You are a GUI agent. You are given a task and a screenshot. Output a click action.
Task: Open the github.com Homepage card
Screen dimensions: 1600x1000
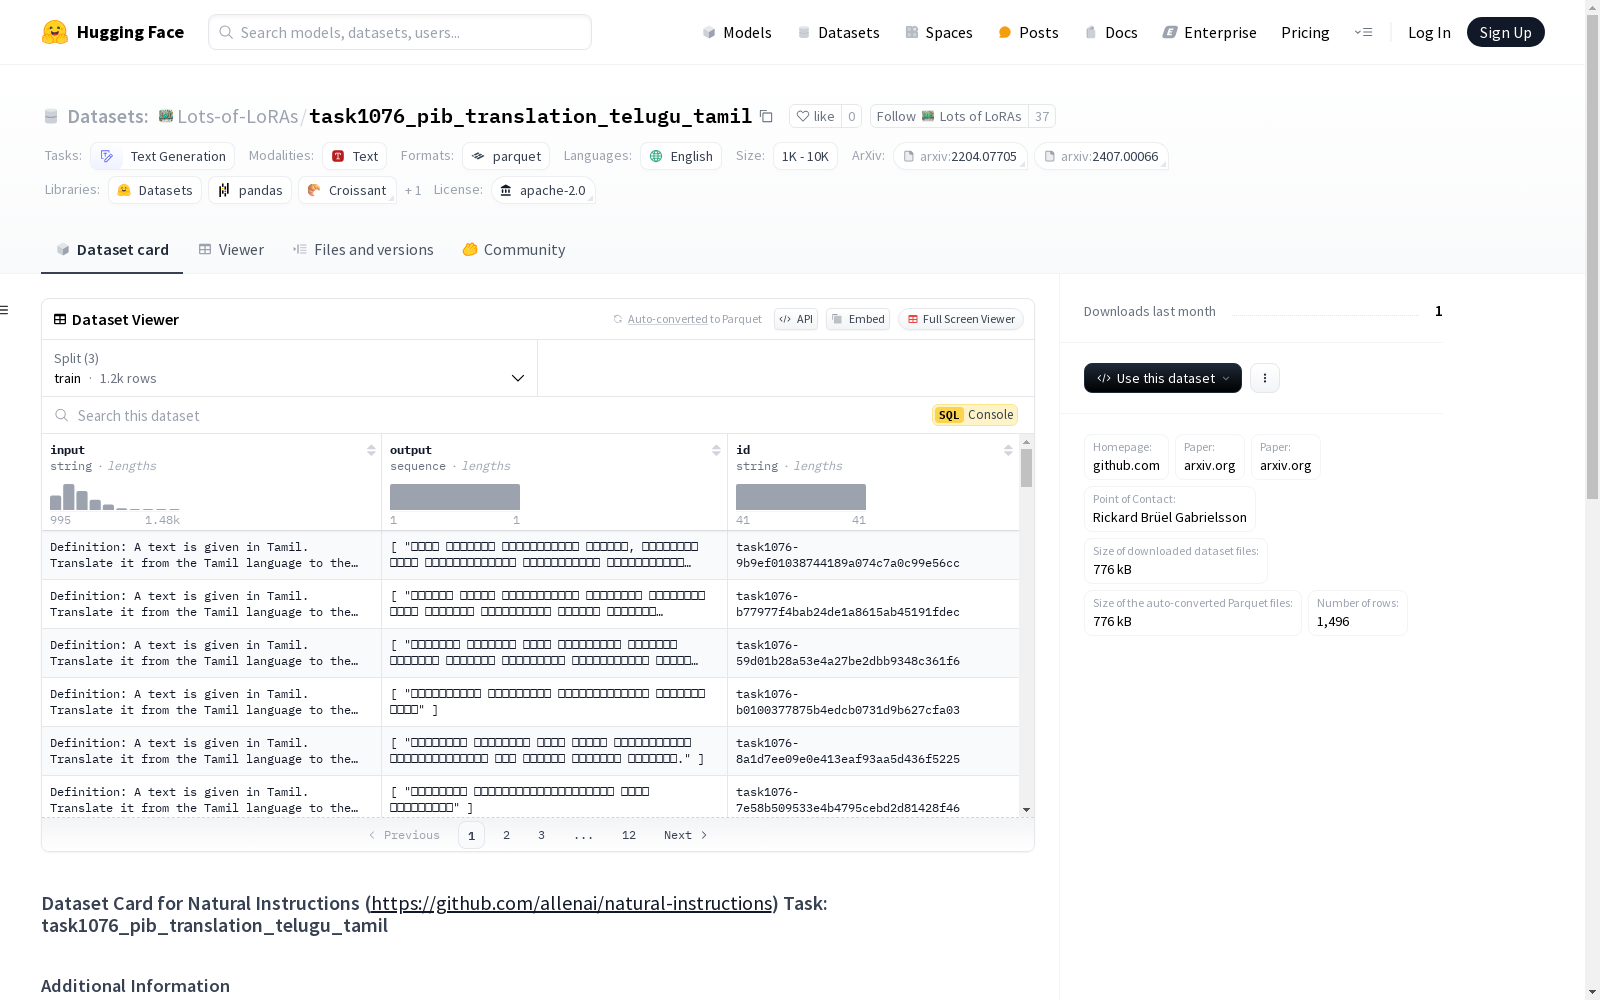coord(1126,457)
